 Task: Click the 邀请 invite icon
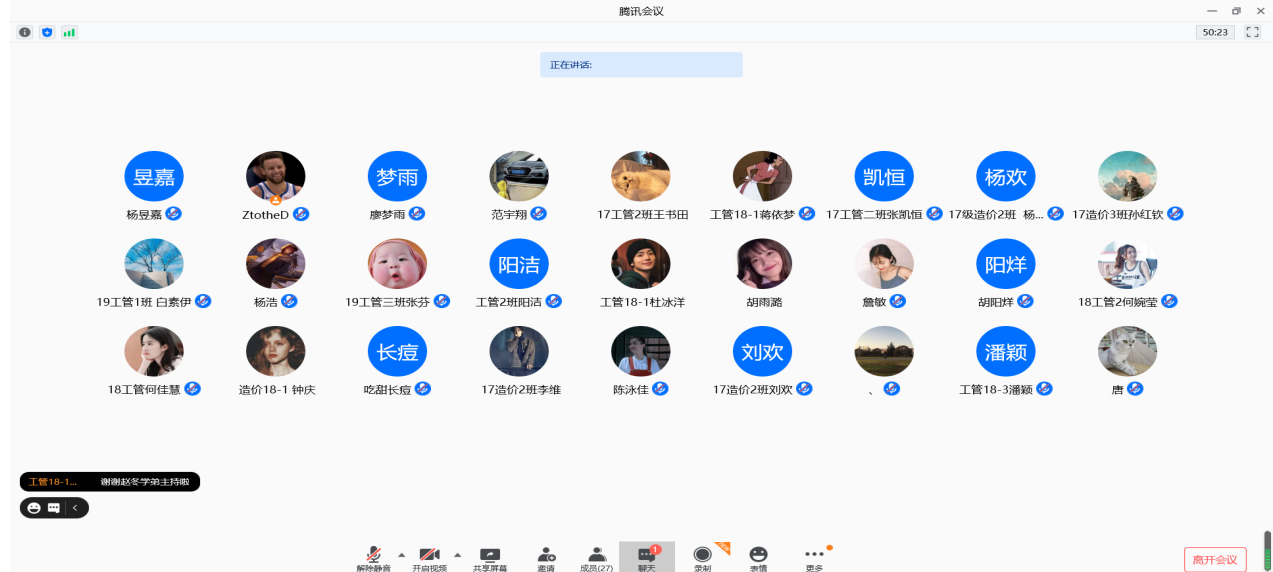pos(546,557)
